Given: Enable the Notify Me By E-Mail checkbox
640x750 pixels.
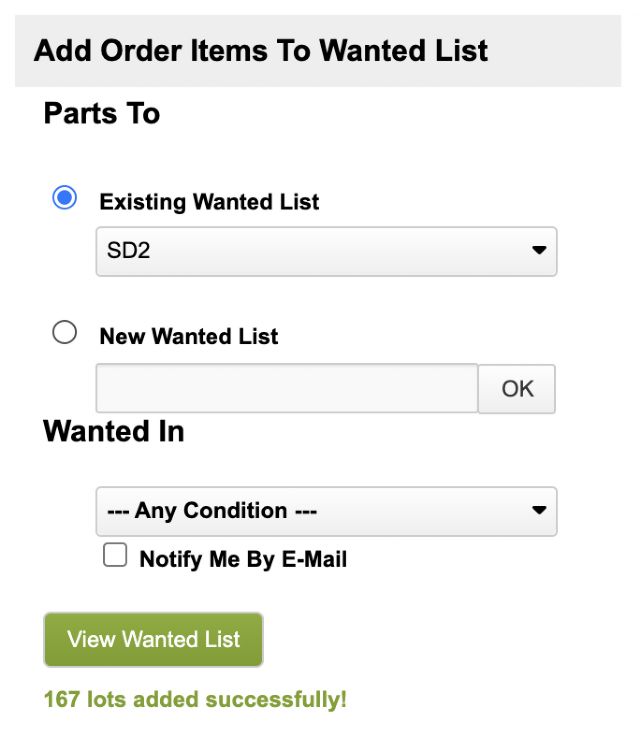Looking at the screenshot, I should [115, 556].
